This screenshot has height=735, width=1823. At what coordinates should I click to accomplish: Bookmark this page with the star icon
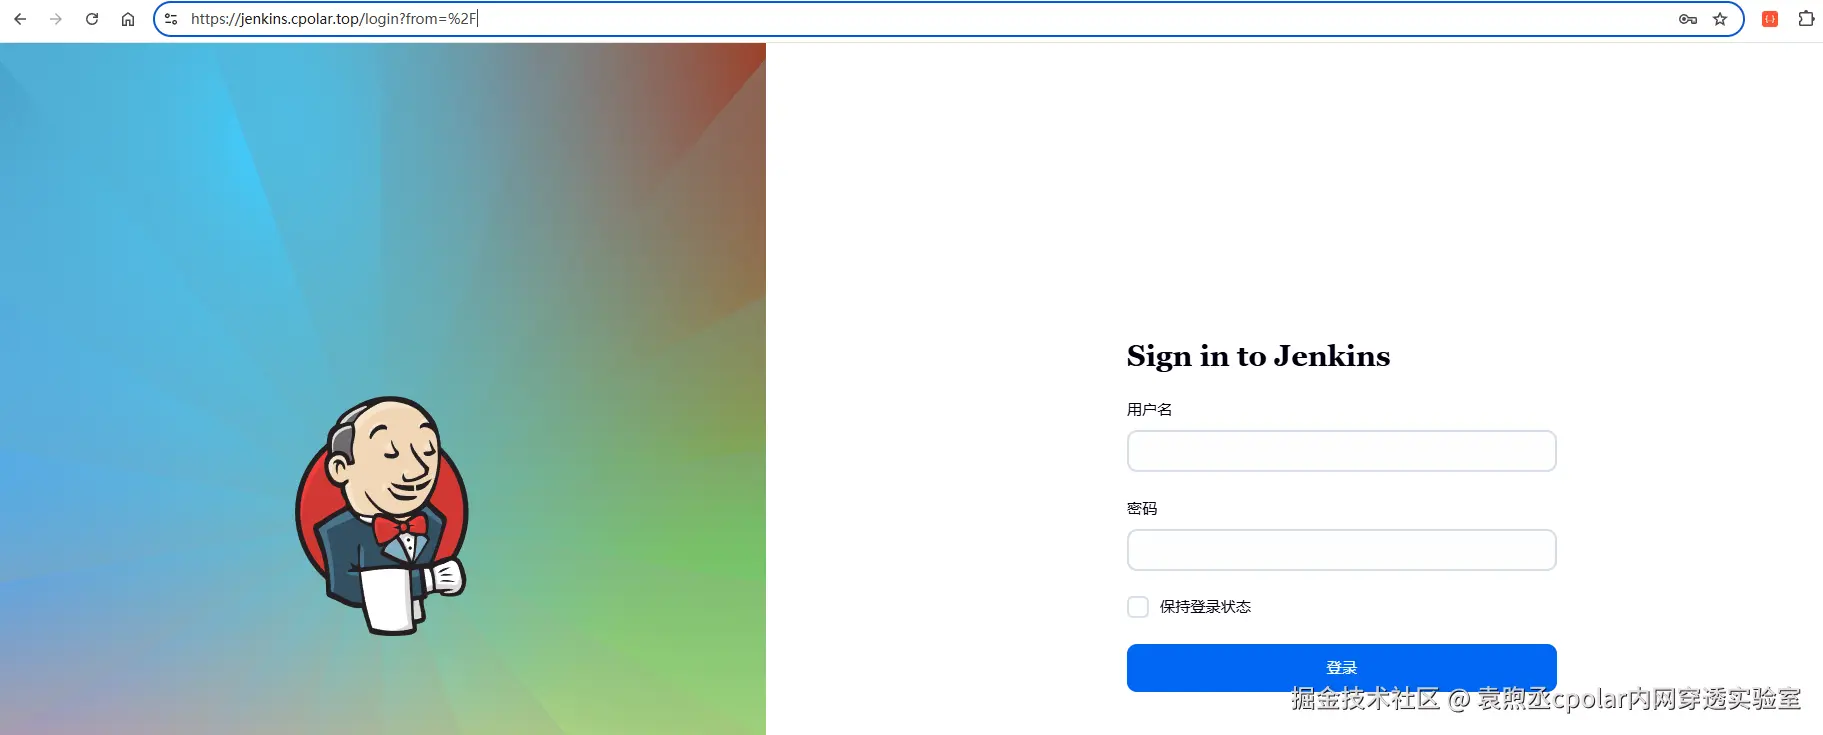click(x=1720, y=19)
